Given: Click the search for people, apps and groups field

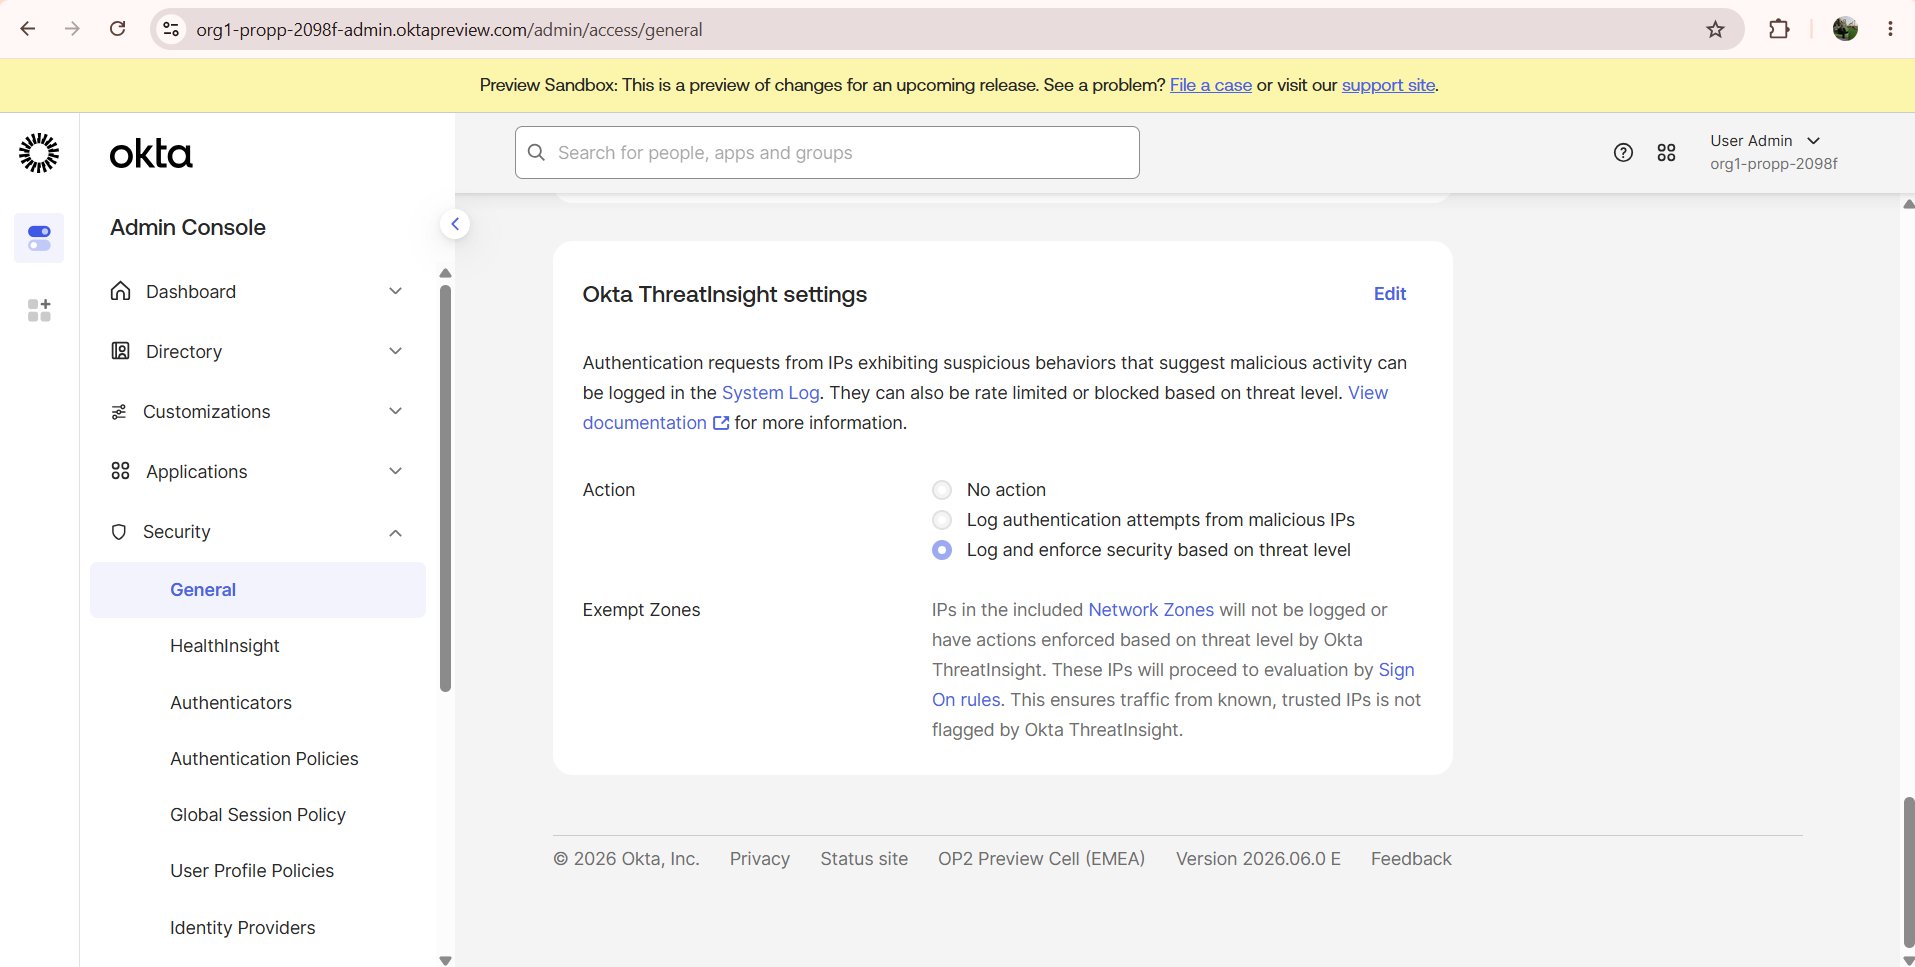Looking at the screenshot, I should pyautogui.click(x=827, y=152).
